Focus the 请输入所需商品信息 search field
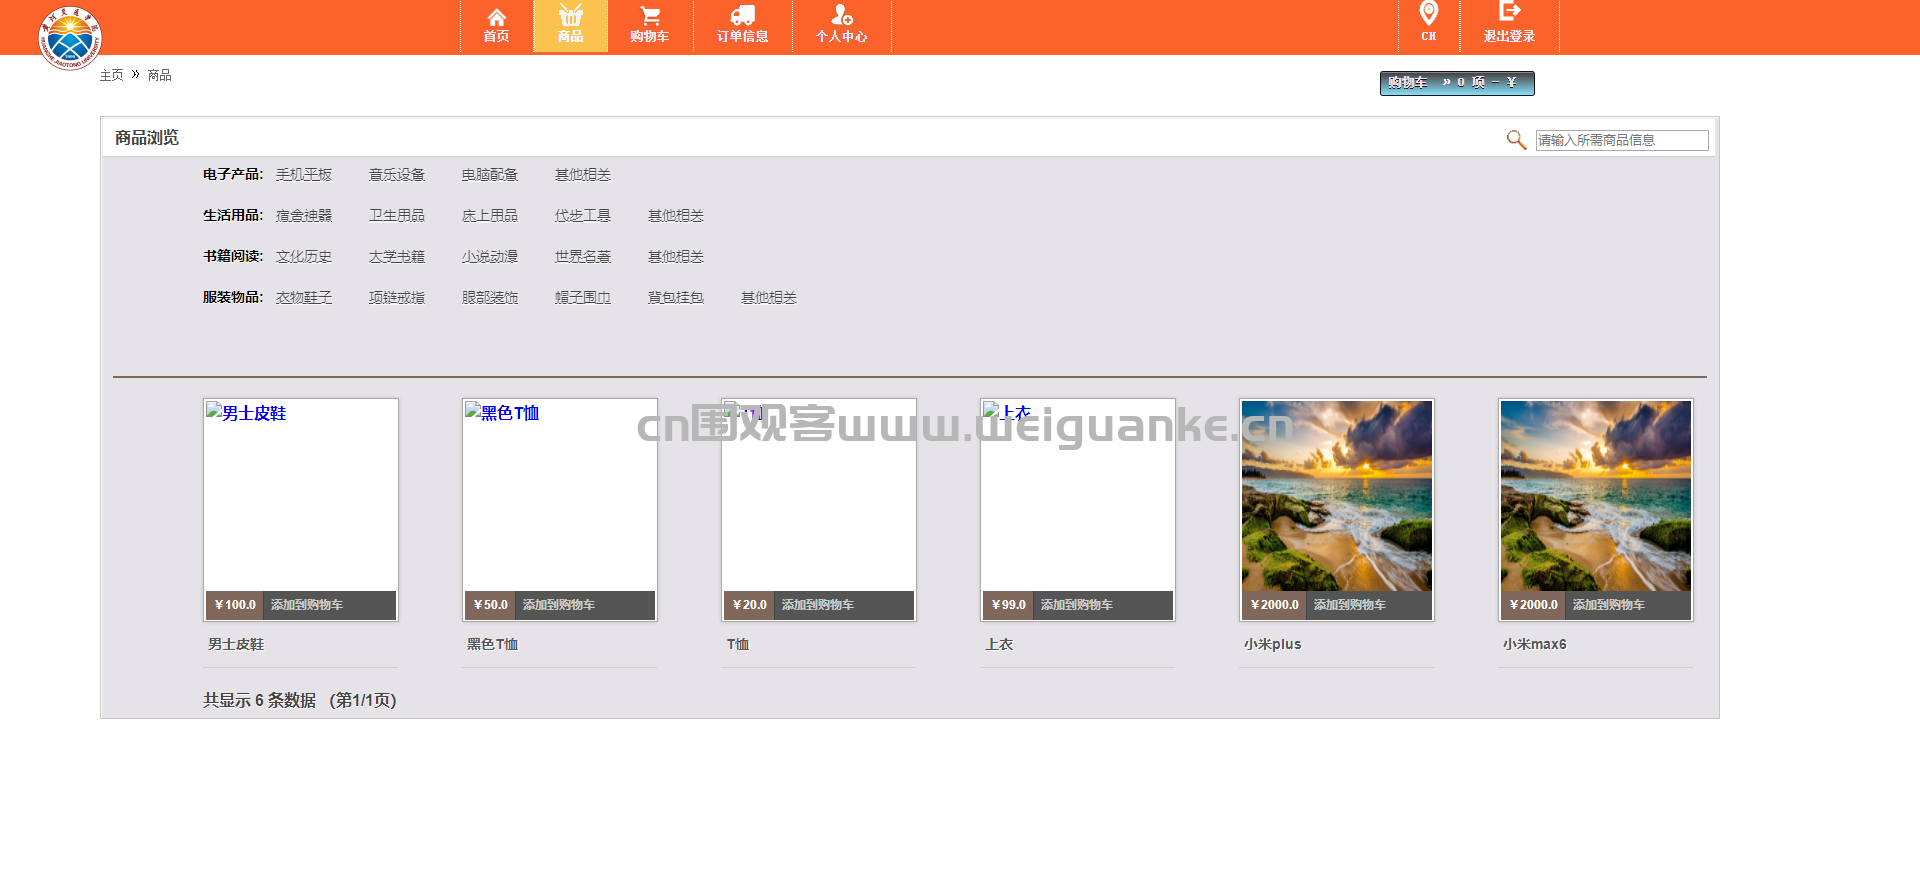This screenshot has height=883, width=1920. 1622,140
